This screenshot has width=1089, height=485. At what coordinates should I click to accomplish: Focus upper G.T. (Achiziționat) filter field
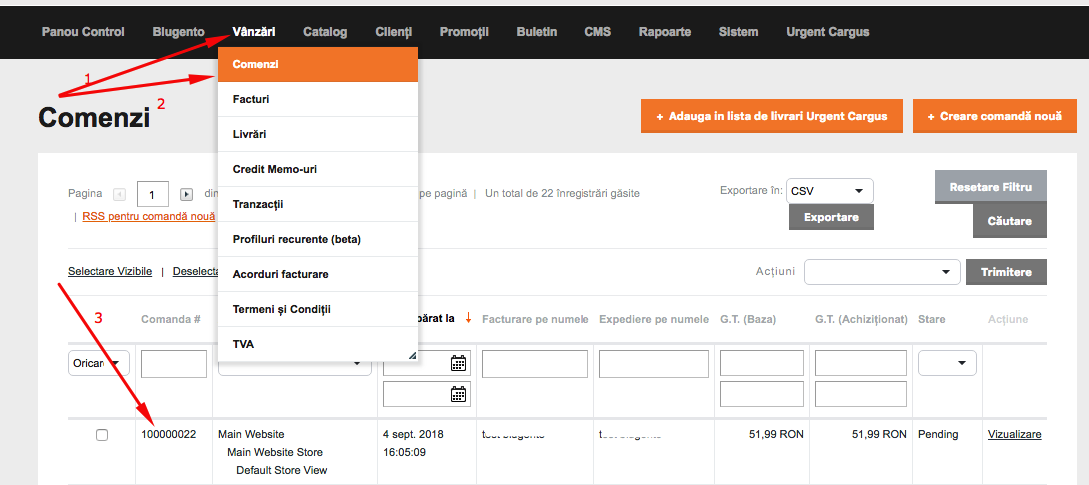pyautogui.click(x=861, y=363)
